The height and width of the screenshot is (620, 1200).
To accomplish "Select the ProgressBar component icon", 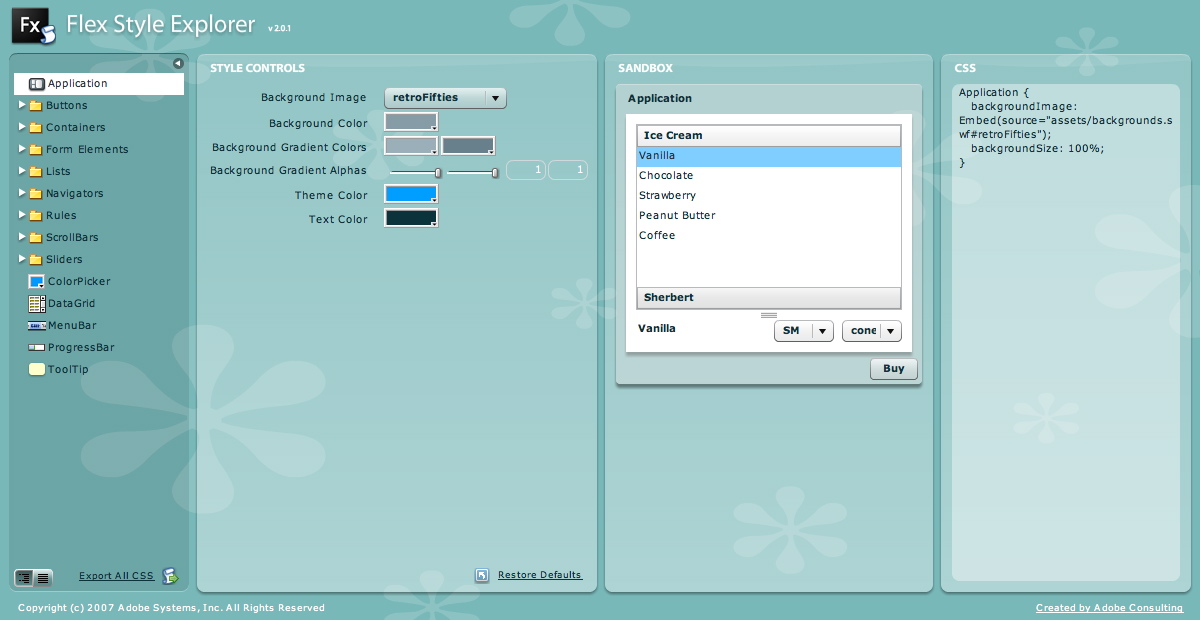I will (37, 347).
